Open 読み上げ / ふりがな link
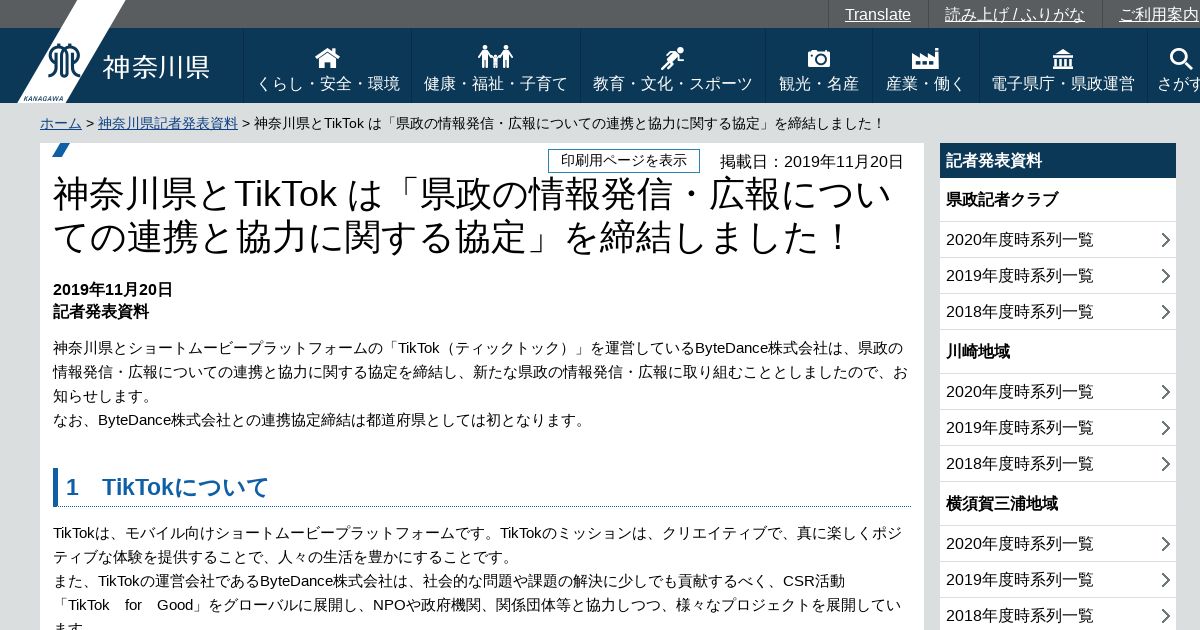 tap(1015, 14)
